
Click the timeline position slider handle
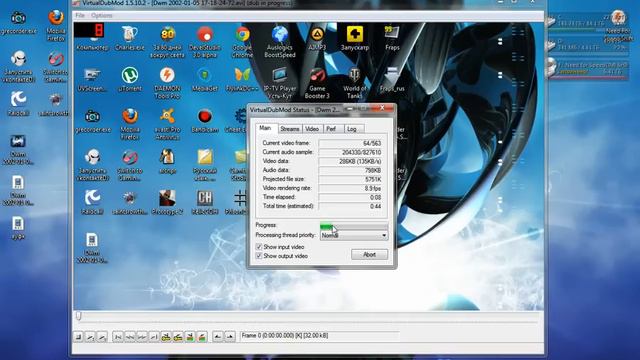(x=78, y=316)
